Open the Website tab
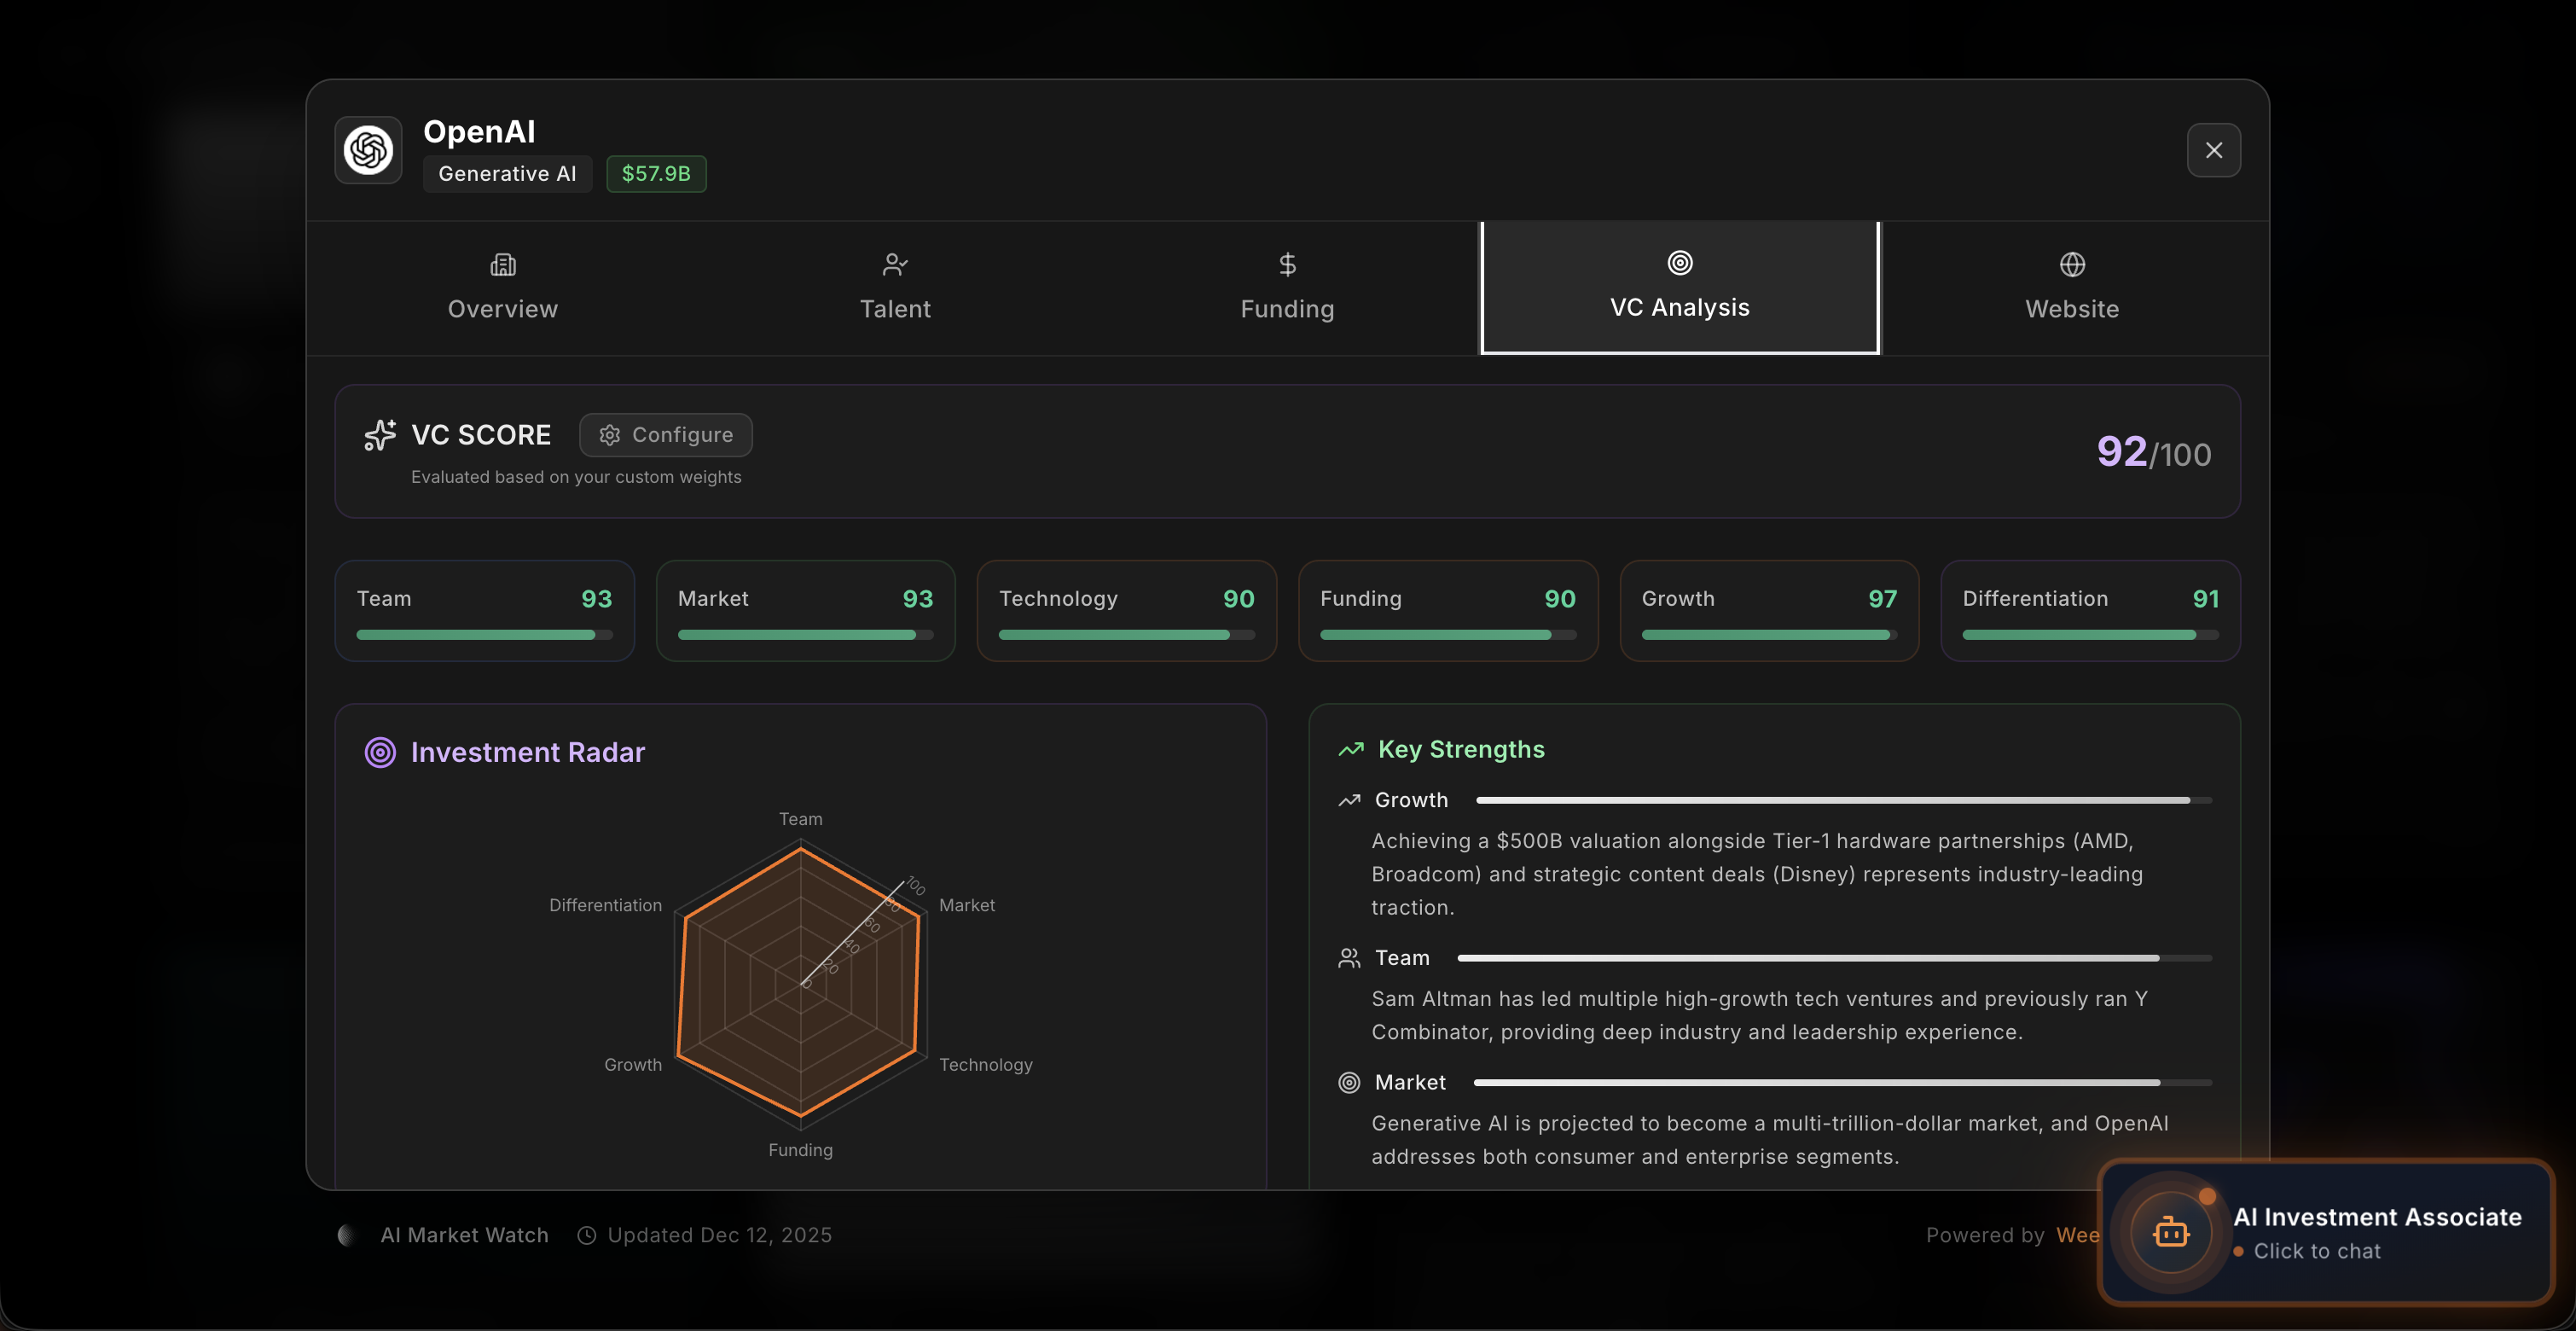Viewport: 2576px width, 1331px height. point(2072,288)
